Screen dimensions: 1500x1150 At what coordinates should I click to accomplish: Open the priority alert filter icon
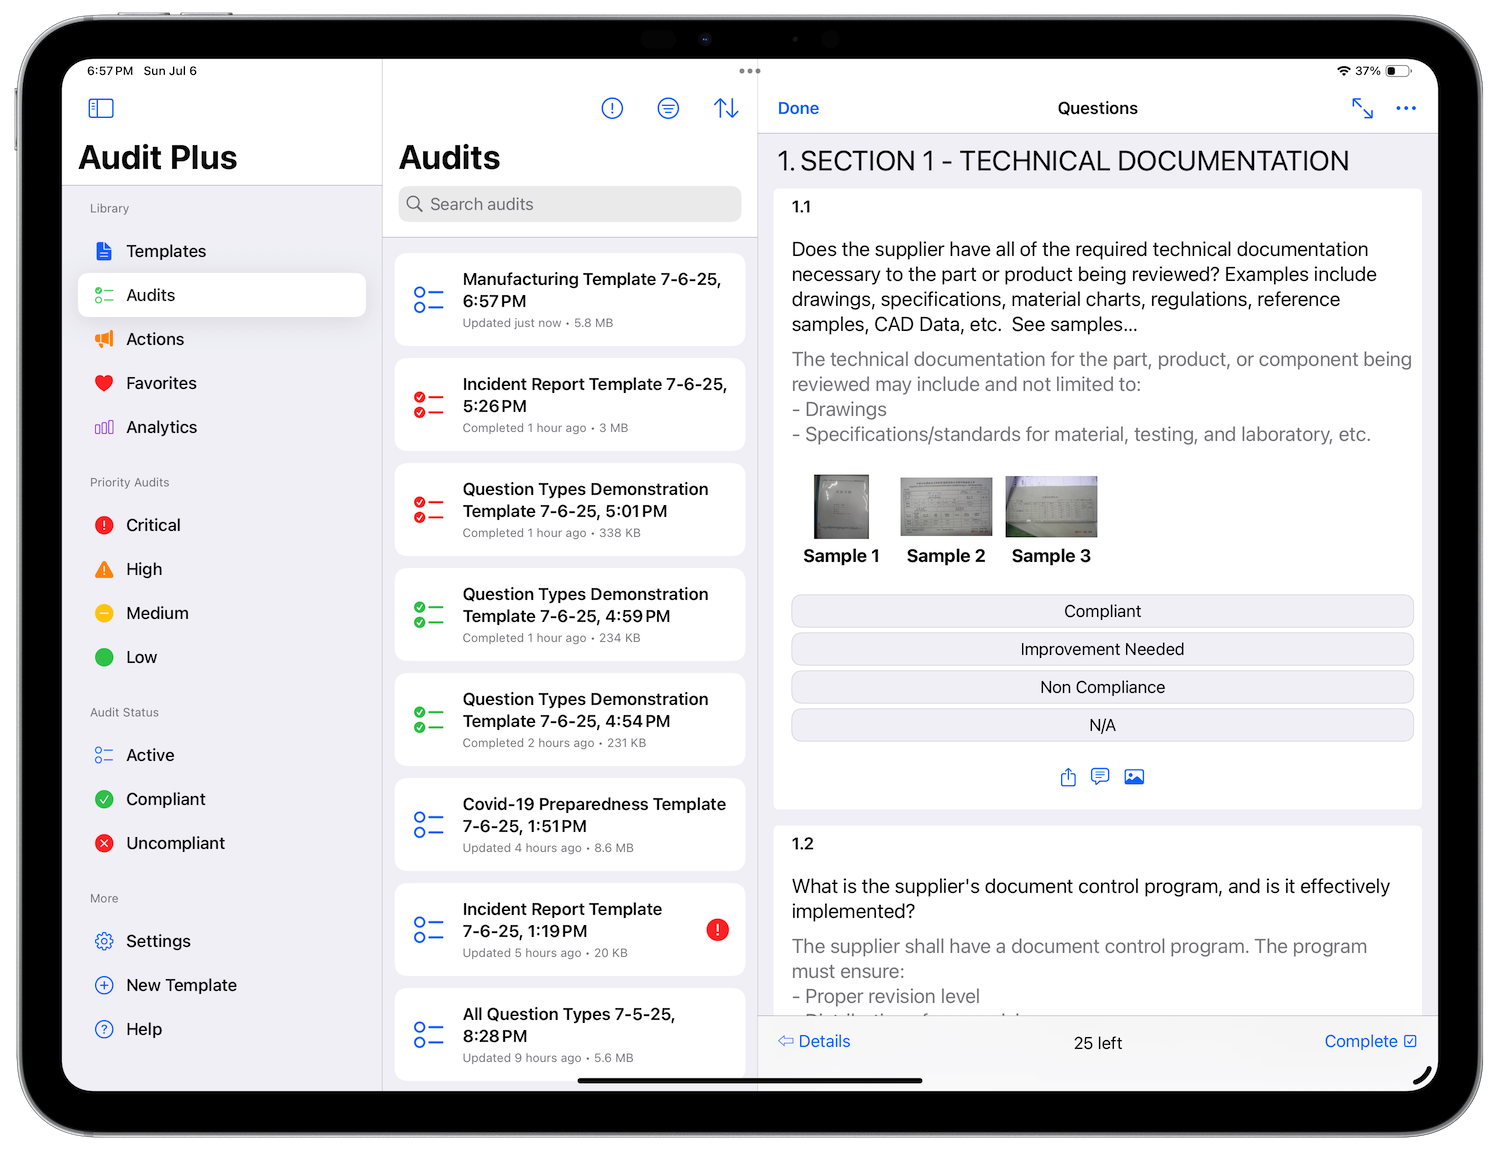[612, 108]
